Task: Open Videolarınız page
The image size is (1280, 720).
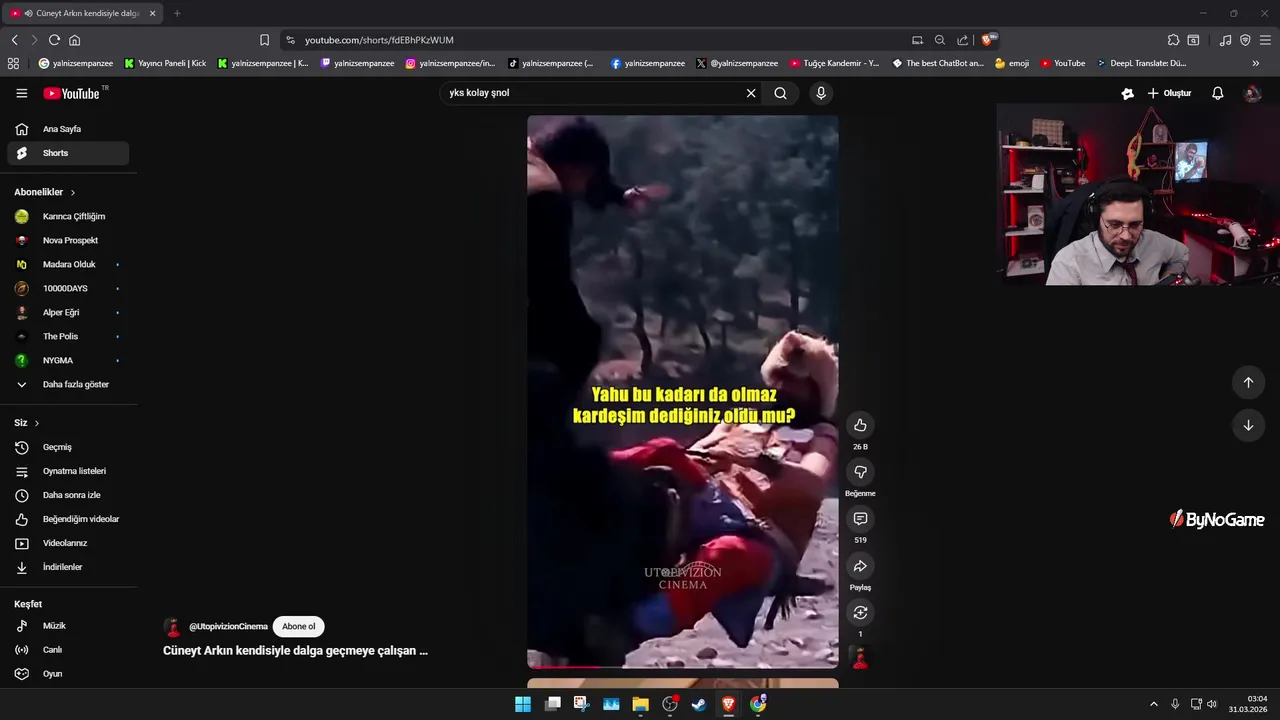Action: pyautogui.click(x=68, y=543)
